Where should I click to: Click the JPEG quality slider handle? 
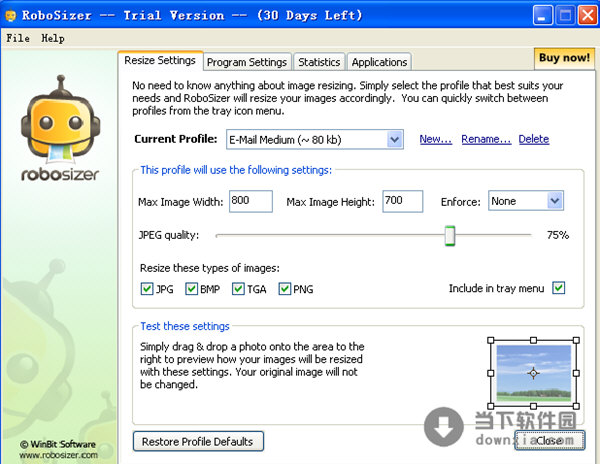tap(450, 236)
